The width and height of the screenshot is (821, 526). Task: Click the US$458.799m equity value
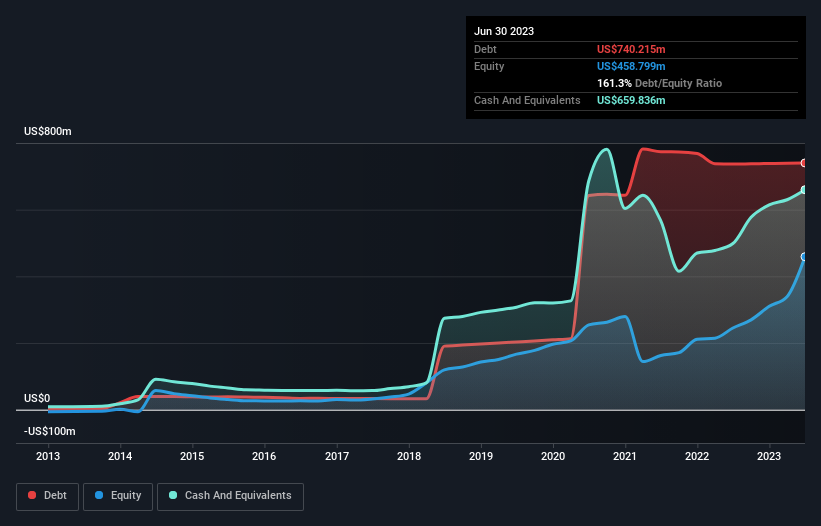click(631, 66)
